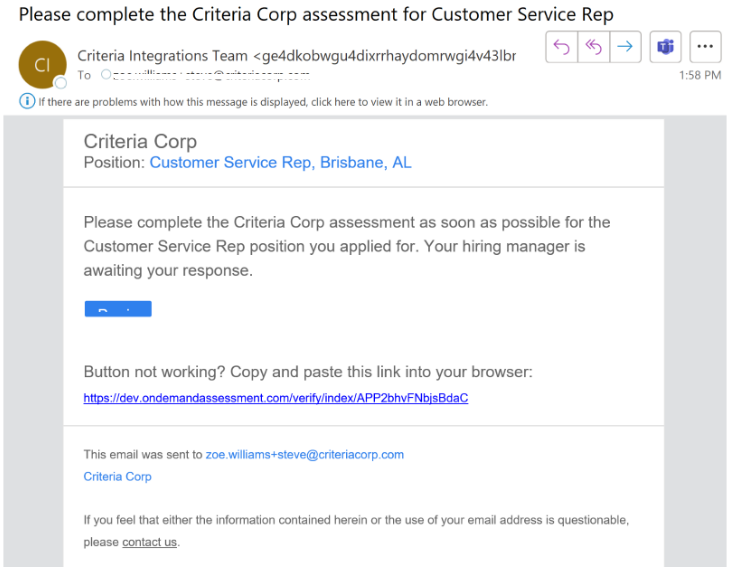This screenshot has height=570, width=732.
Task: Click the zoe.williams+steve@criteriacorp.com email link
Action: [305, 454]
